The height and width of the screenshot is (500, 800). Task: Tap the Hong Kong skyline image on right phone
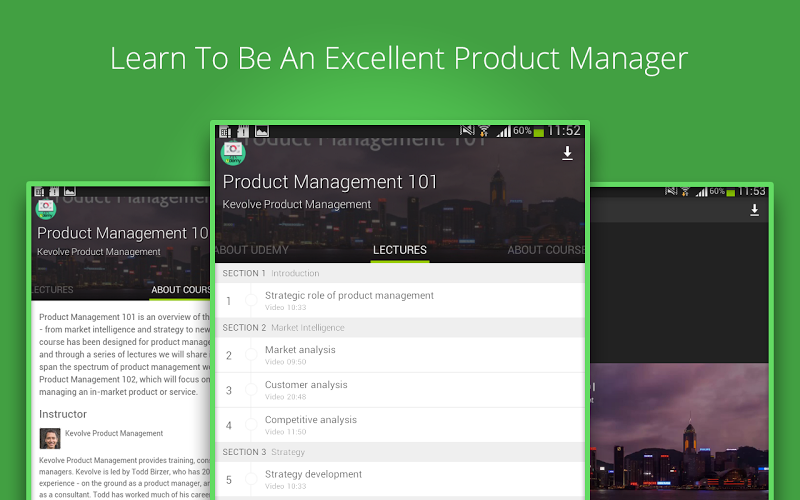click(x=679, y=432)
